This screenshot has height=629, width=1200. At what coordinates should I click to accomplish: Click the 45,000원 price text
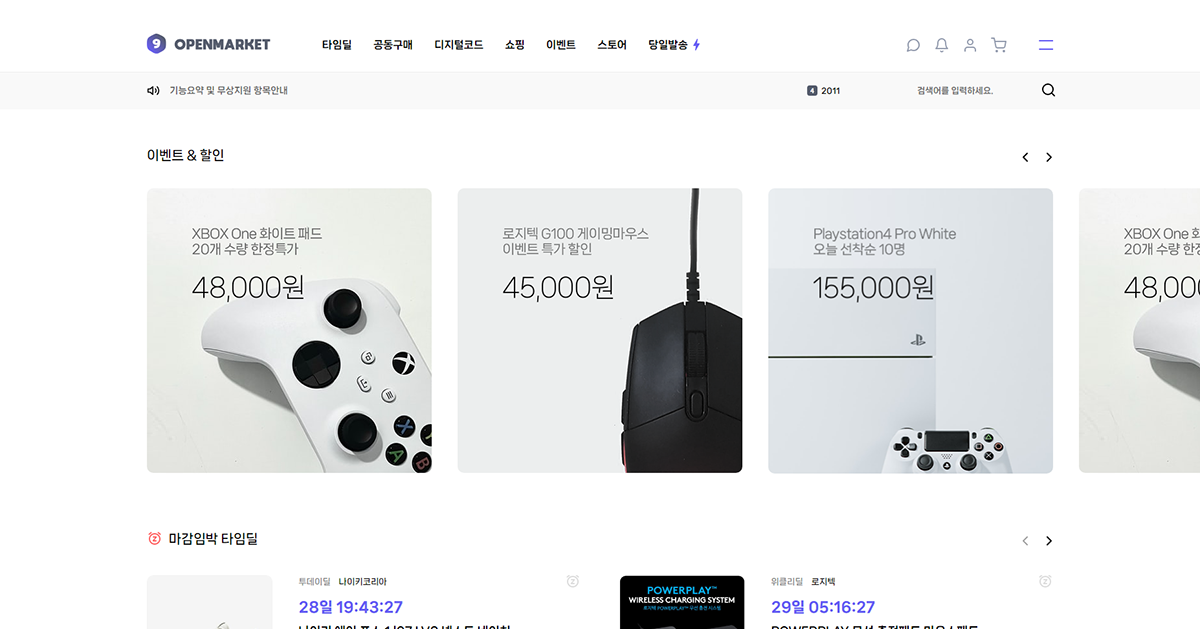point(558,288)
